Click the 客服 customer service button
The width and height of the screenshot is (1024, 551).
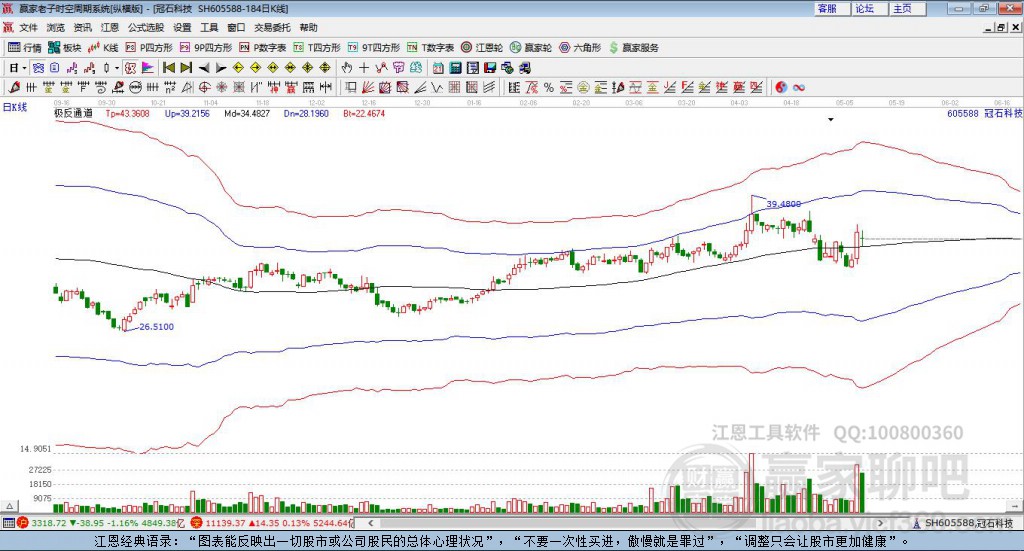click(831, 9)
